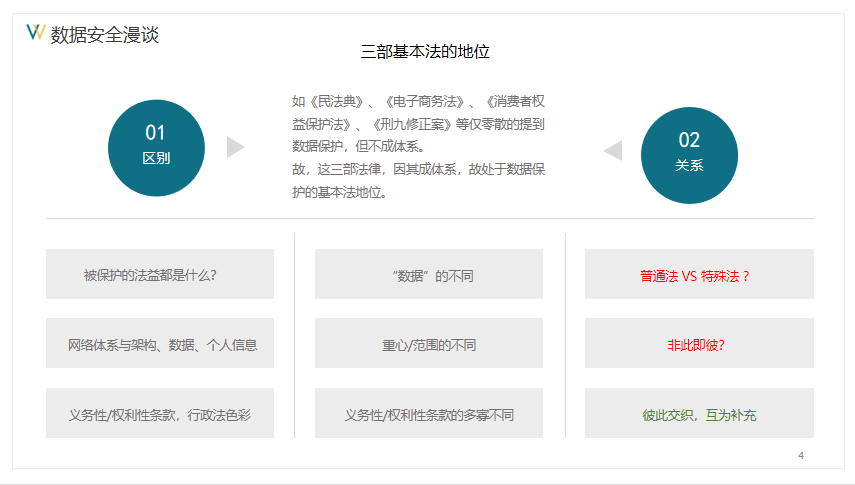Click the 01 区别 teal circle

pos(156,148)
